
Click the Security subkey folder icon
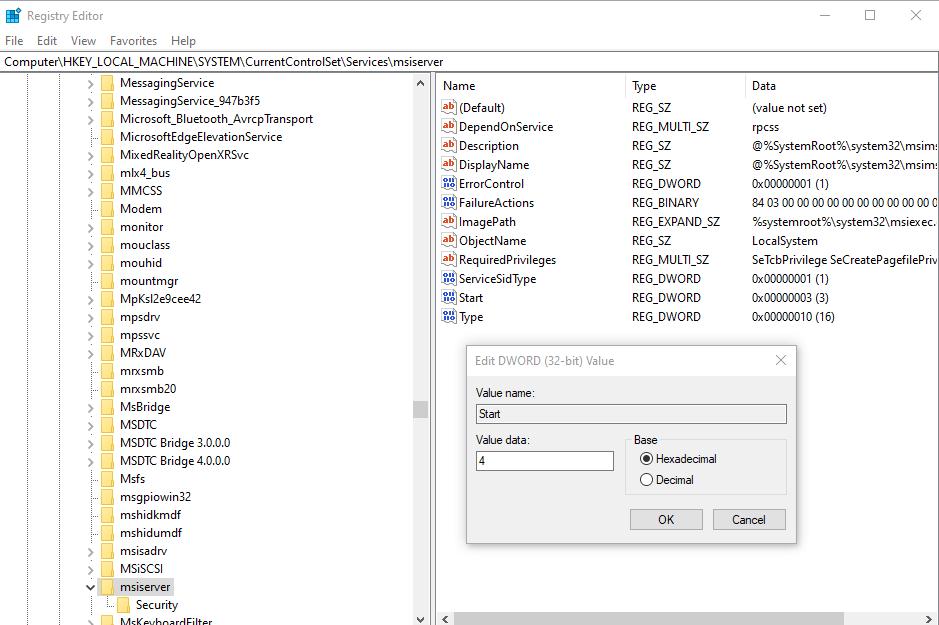123,605
